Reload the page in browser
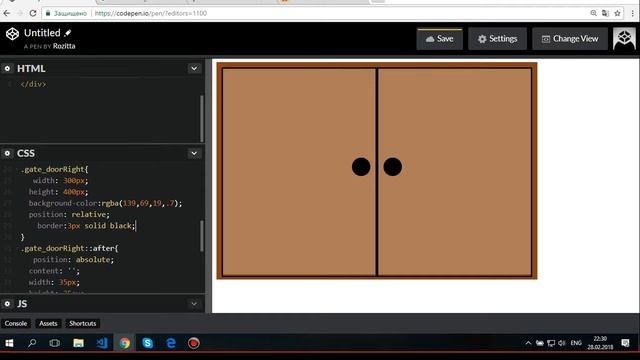 [33, 13]
